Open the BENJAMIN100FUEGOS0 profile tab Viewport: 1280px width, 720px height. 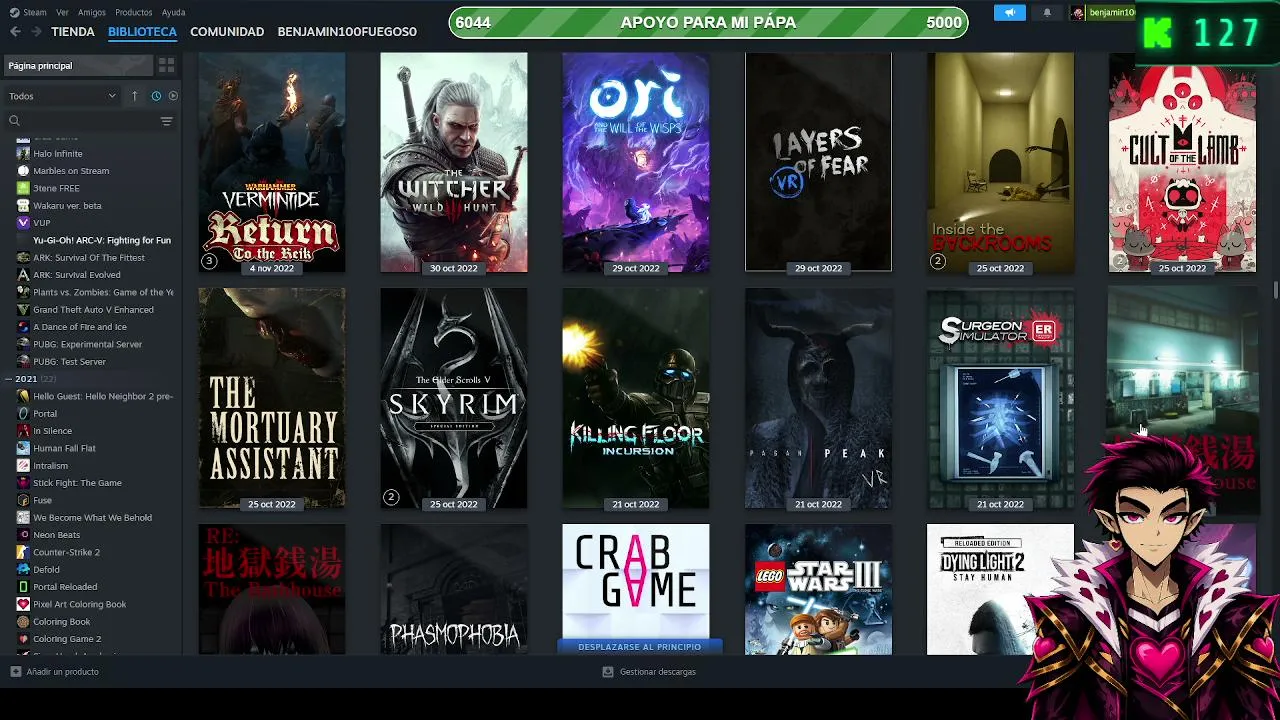[347, 32]
